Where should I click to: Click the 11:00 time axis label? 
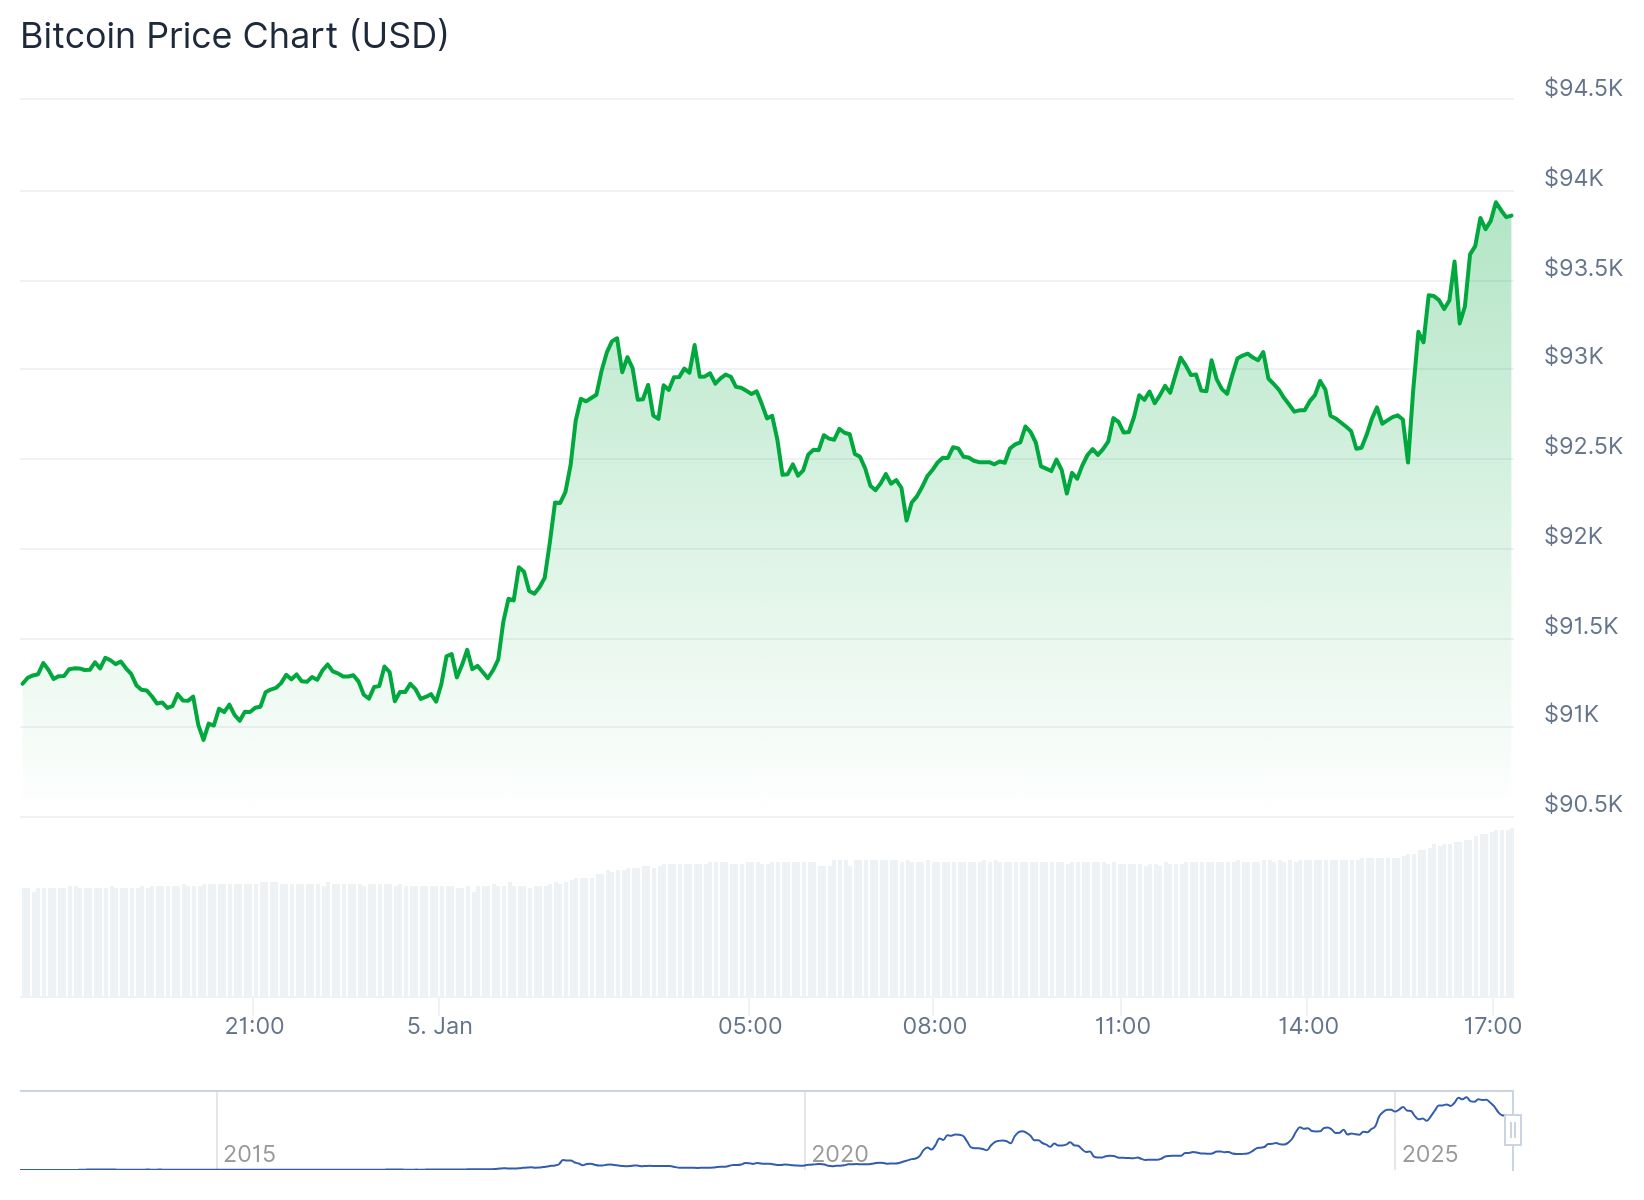[1122, 1026]
